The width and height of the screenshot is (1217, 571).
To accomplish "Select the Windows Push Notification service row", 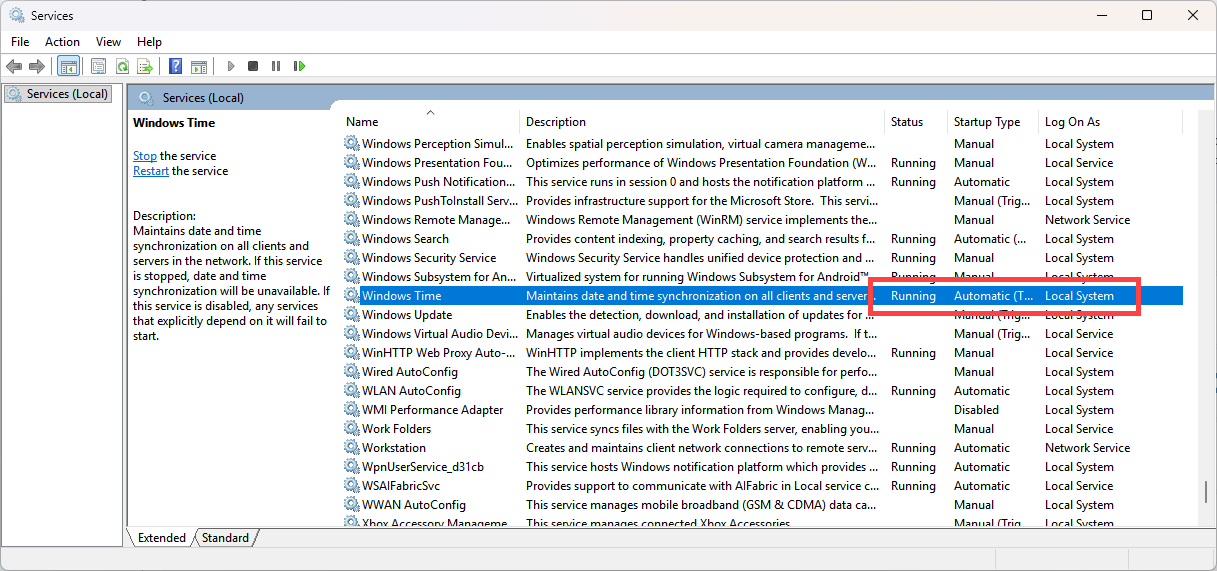I will (762, 182).
